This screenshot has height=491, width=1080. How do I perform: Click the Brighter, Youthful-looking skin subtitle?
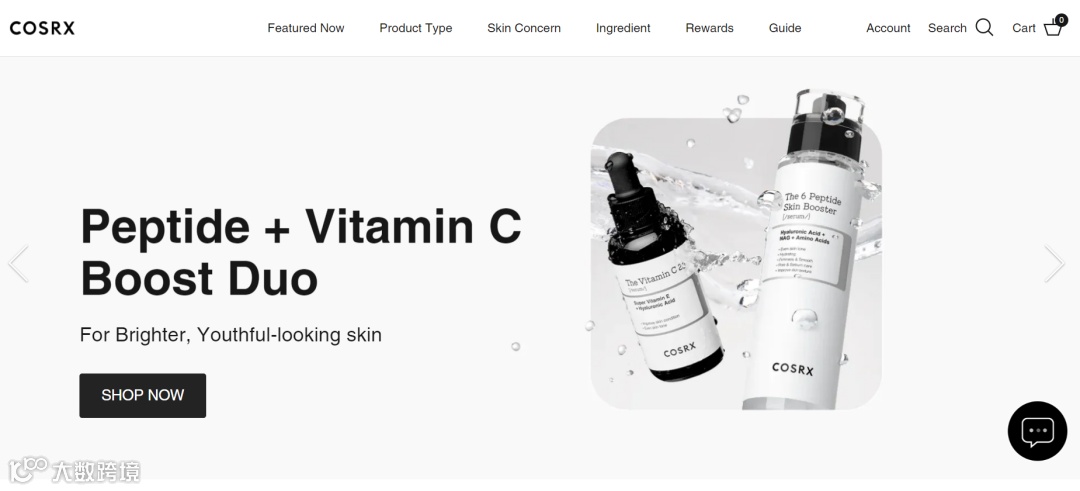(x=231, y=335)
